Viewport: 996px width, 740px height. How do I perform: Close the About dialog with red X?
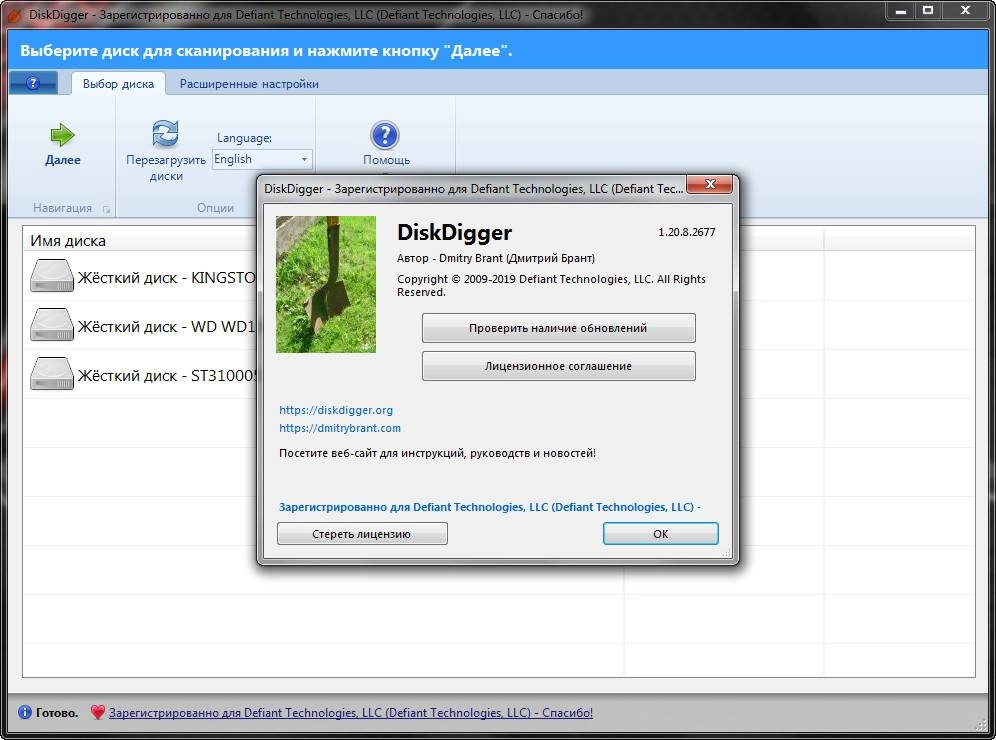pos(710,184)
